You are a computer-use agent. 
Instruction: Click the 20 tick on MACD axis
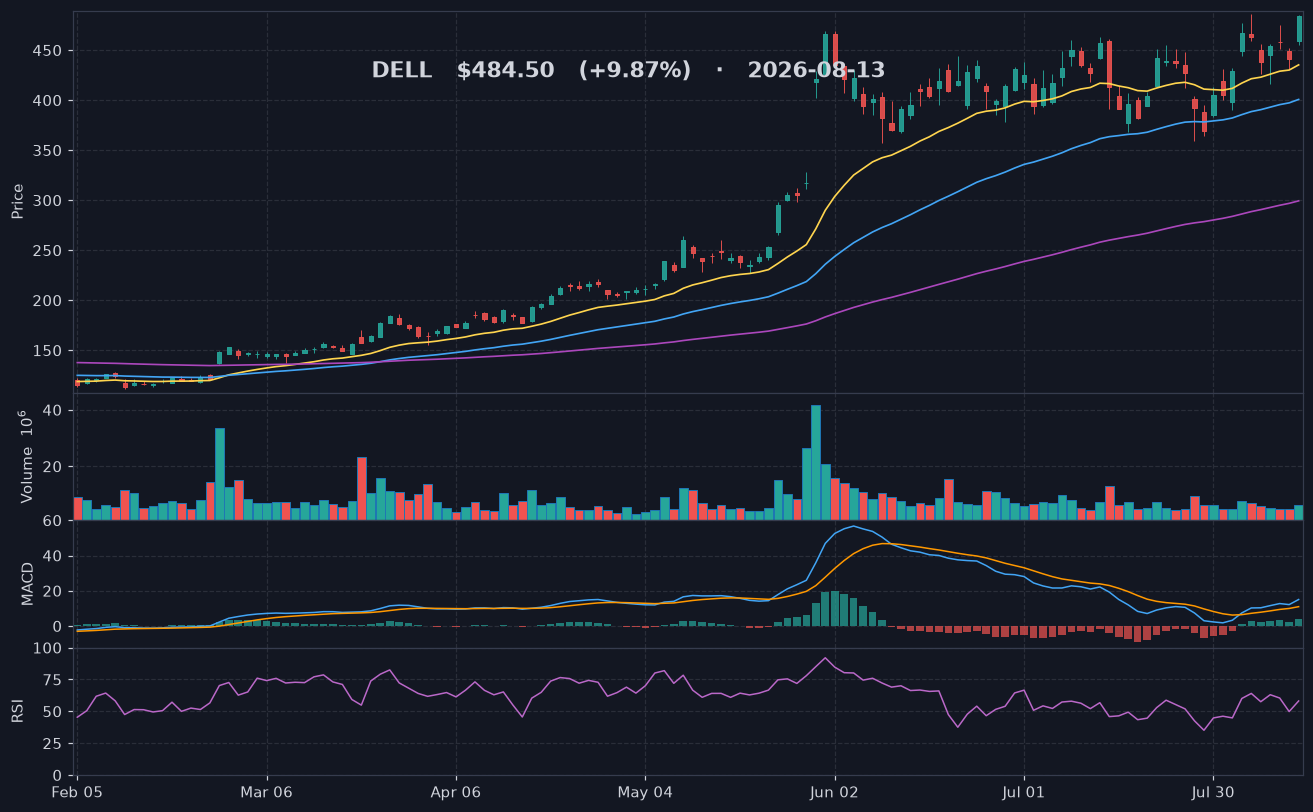click(x=53, y=591)
